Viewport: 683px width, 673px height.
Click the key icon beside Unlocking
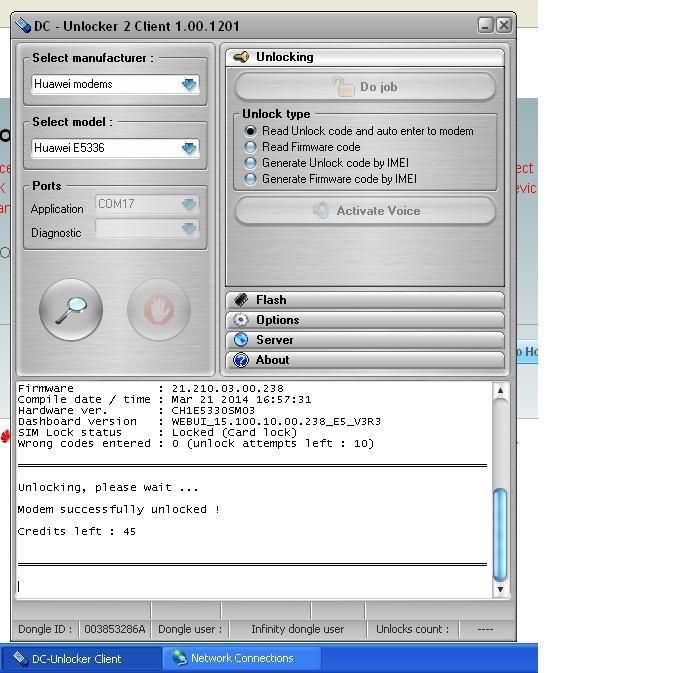[241, 57]
